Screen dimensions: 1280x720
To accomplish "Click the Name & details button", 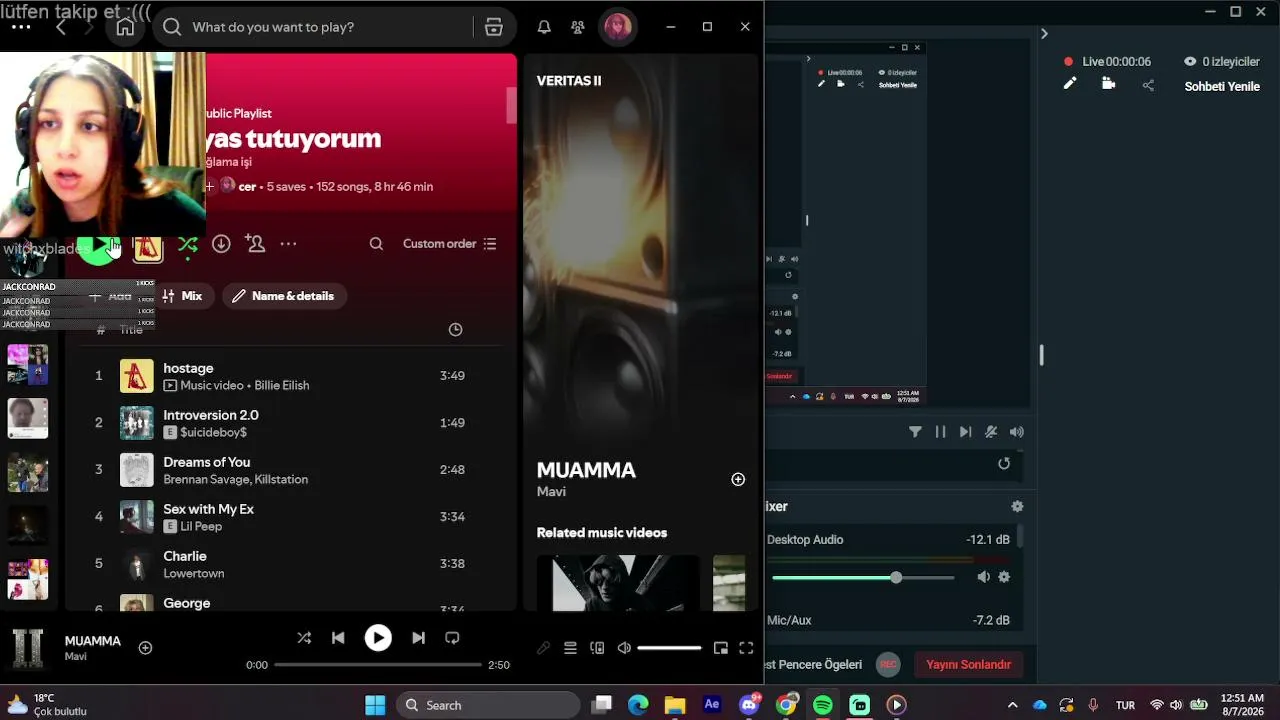I will click(284, 296).
